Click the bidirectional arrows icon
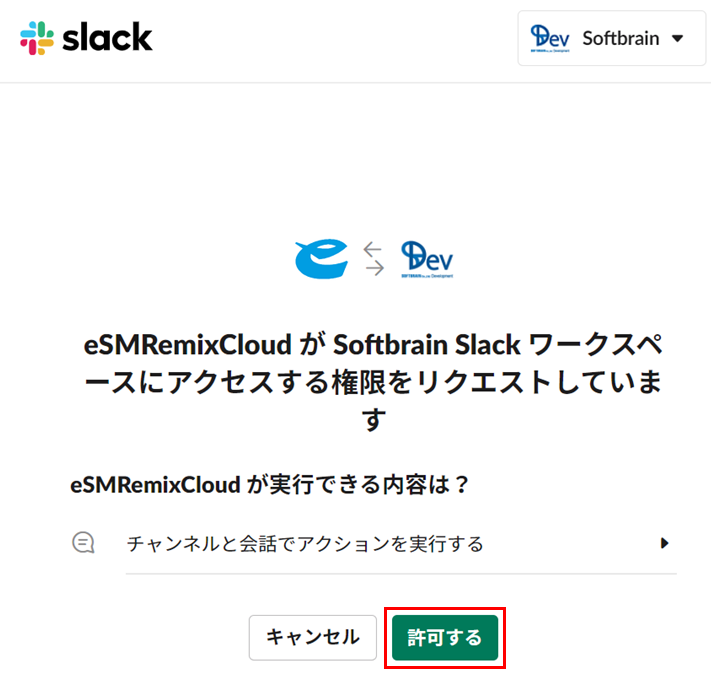This screenshot has width=711, height=688. 374,259
